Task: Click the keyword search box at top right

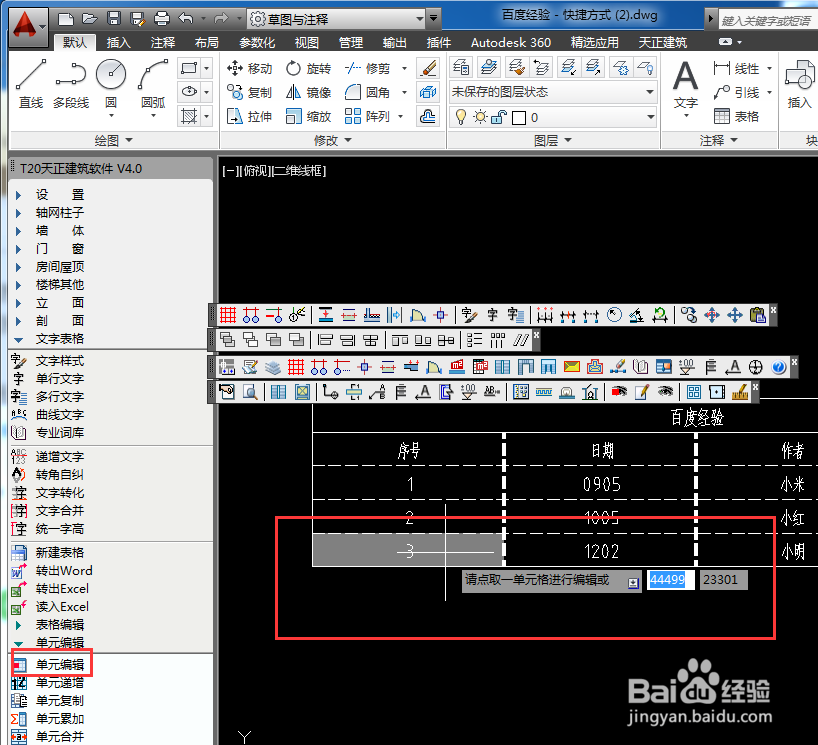Action: click(768, 20)
